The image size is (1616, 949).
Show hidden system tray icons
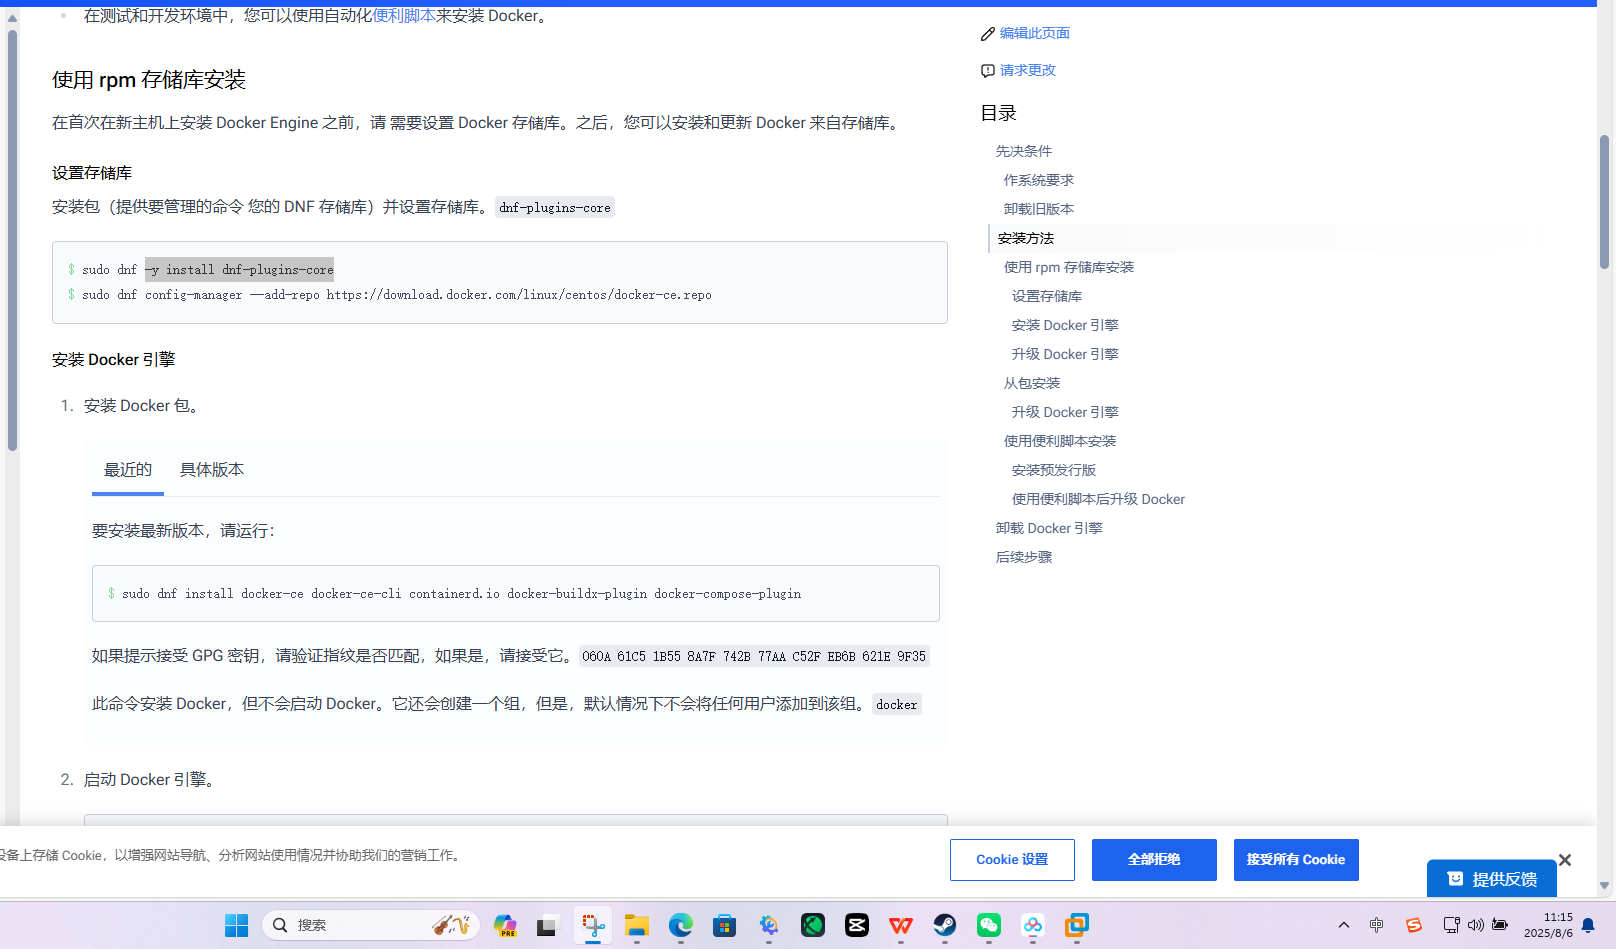(1344, 926)
